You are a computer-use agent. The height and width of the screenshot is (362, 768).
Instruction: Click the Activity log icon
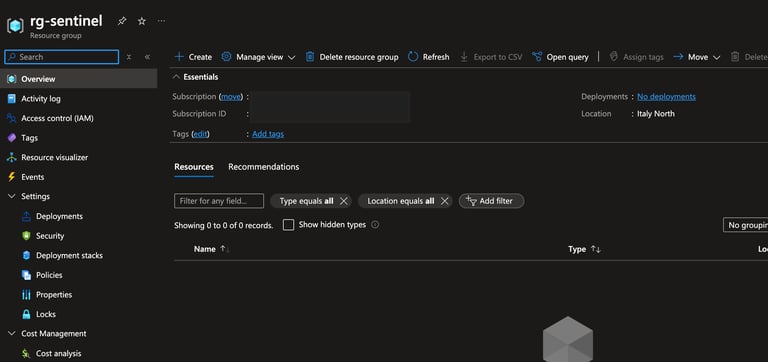pyautogui.click(x=12, y=98)
